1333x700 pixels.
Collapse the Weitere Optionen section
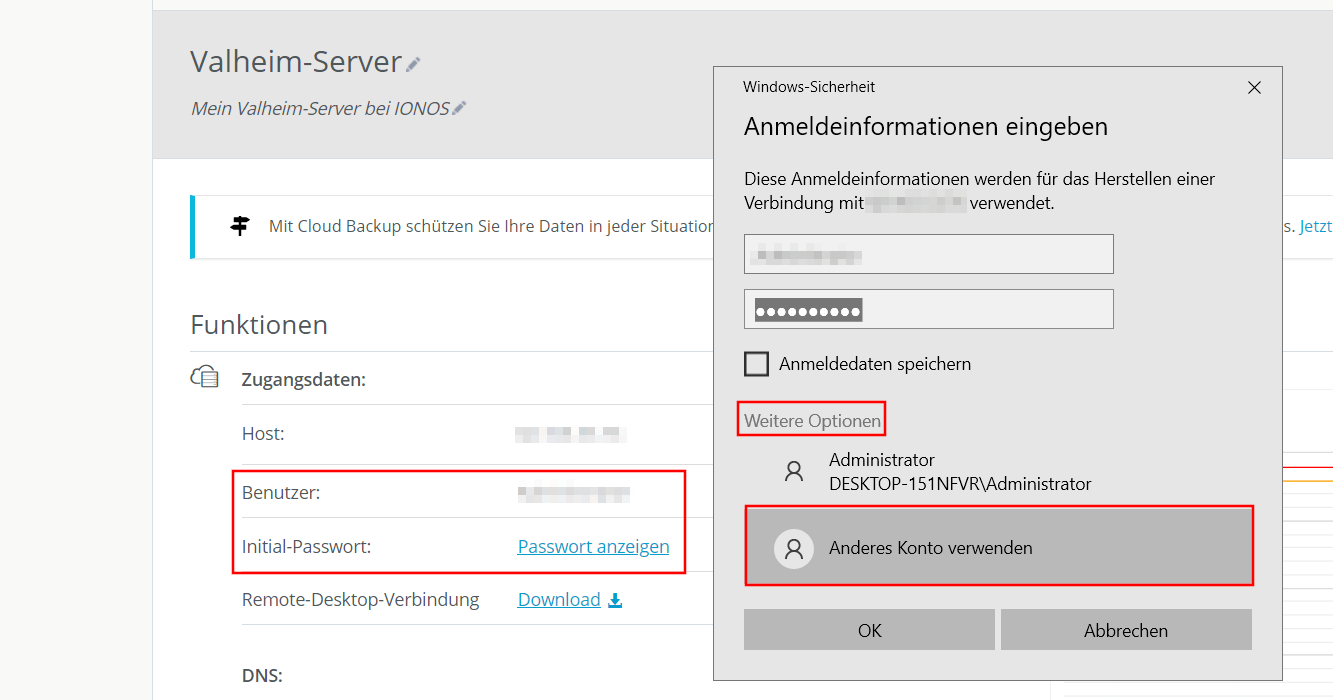pyautogui.click(x=812, y=421)
